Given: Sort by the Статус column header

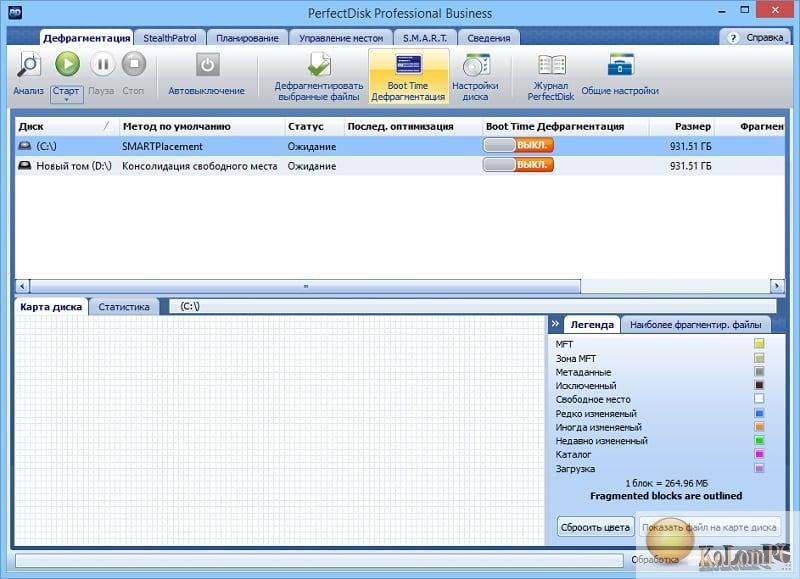Looking at the screenshot, I should pyautogui.click(x=314, y=127).
